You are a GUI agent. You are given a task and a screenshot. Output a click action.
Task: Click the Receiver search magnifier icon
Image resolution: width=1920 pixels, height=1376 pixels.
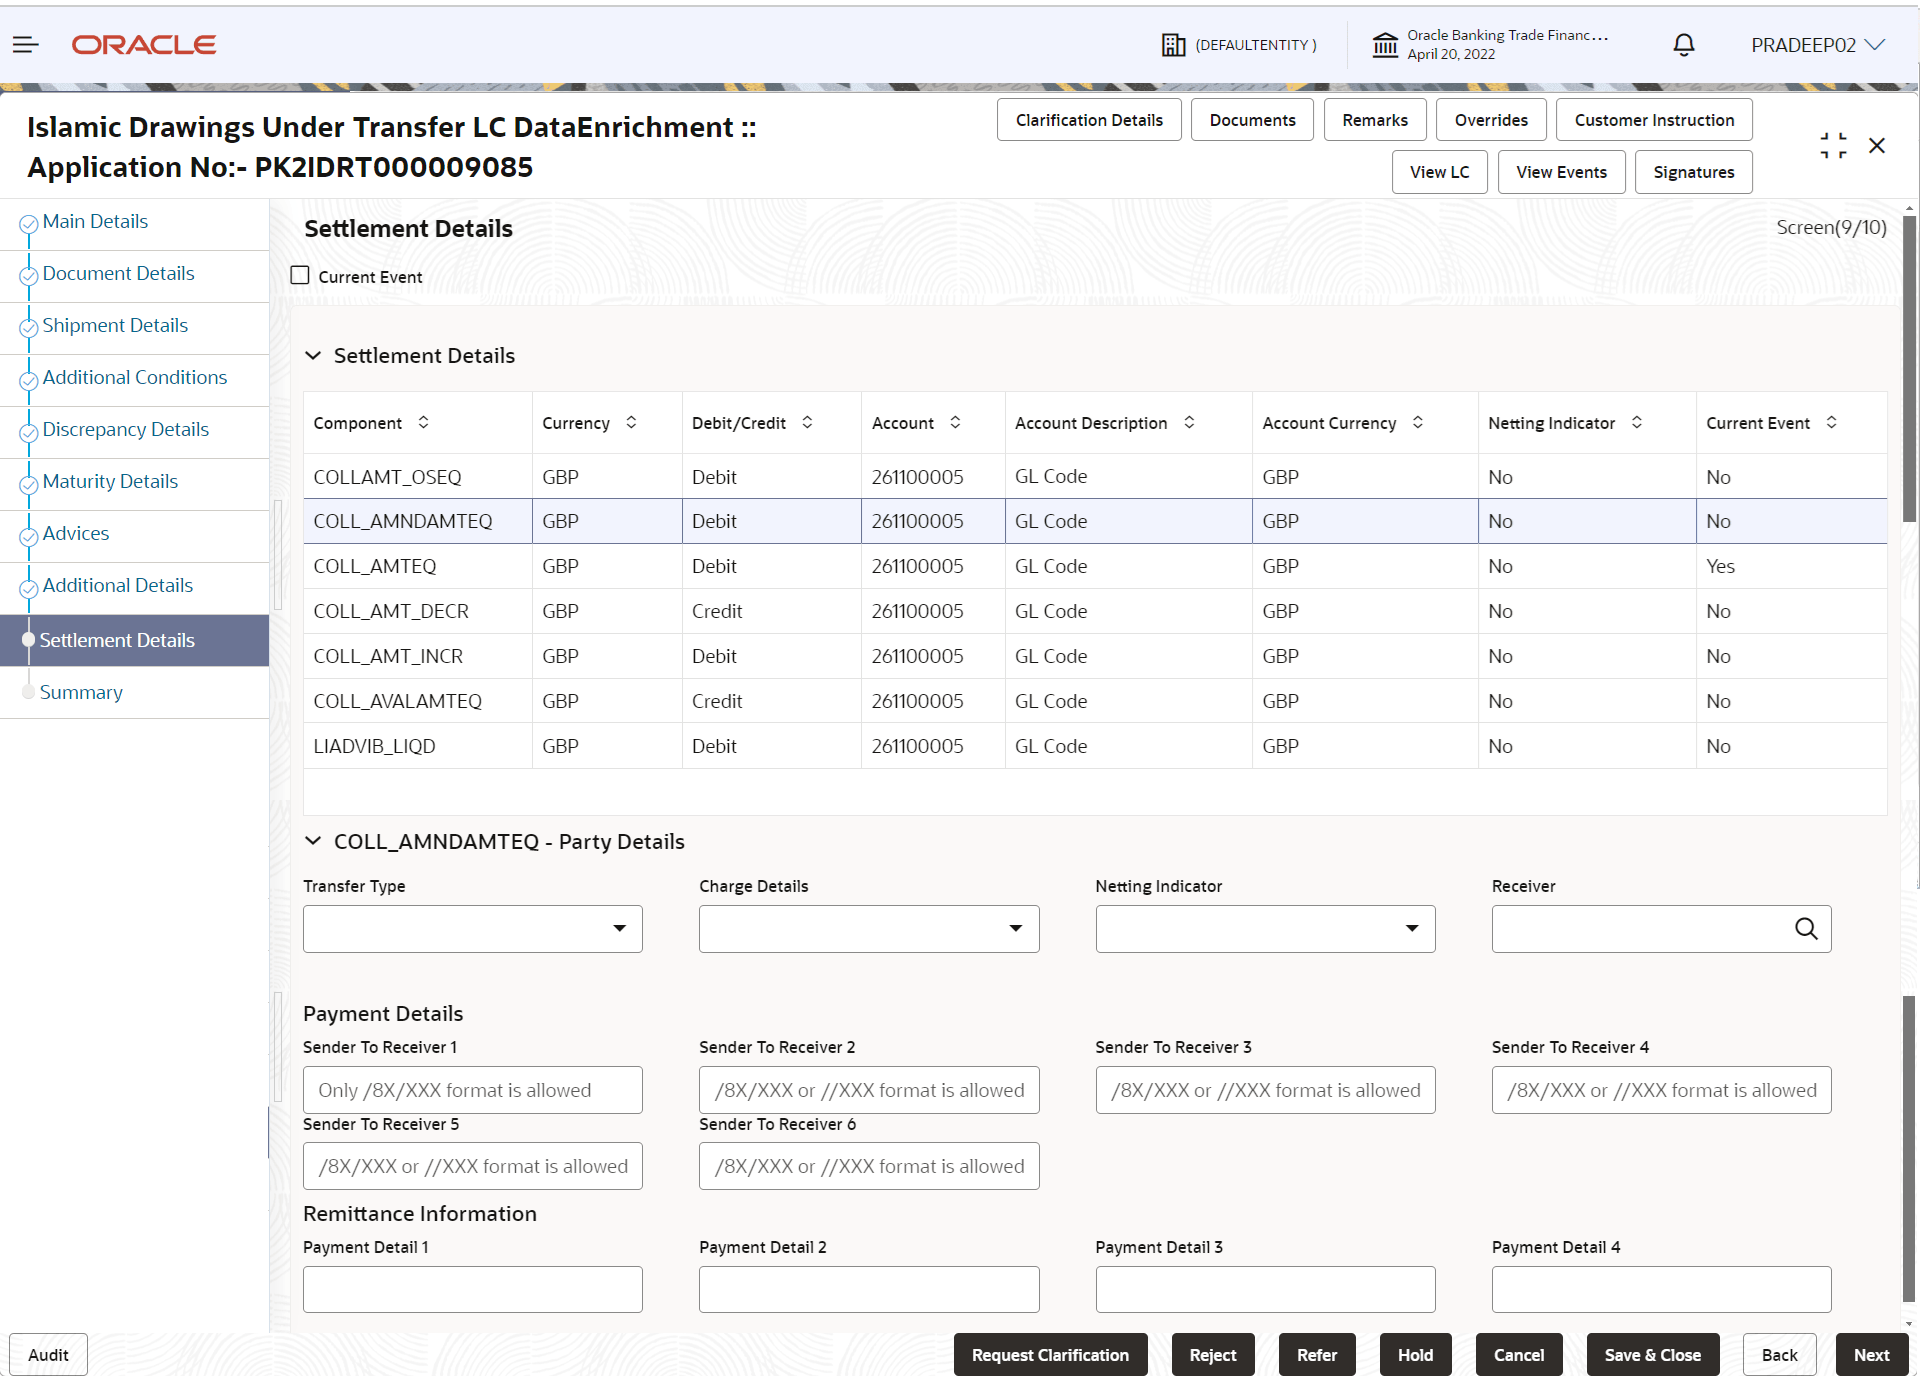1805,929
